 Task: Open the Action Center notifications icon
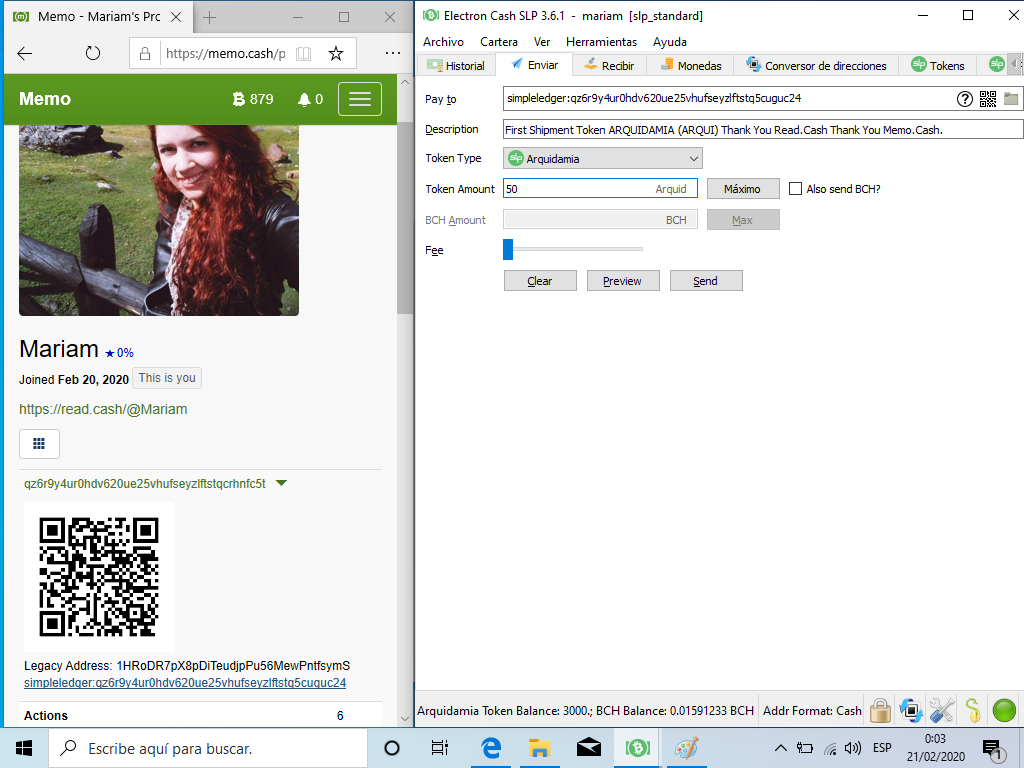(x=992, y=750)
